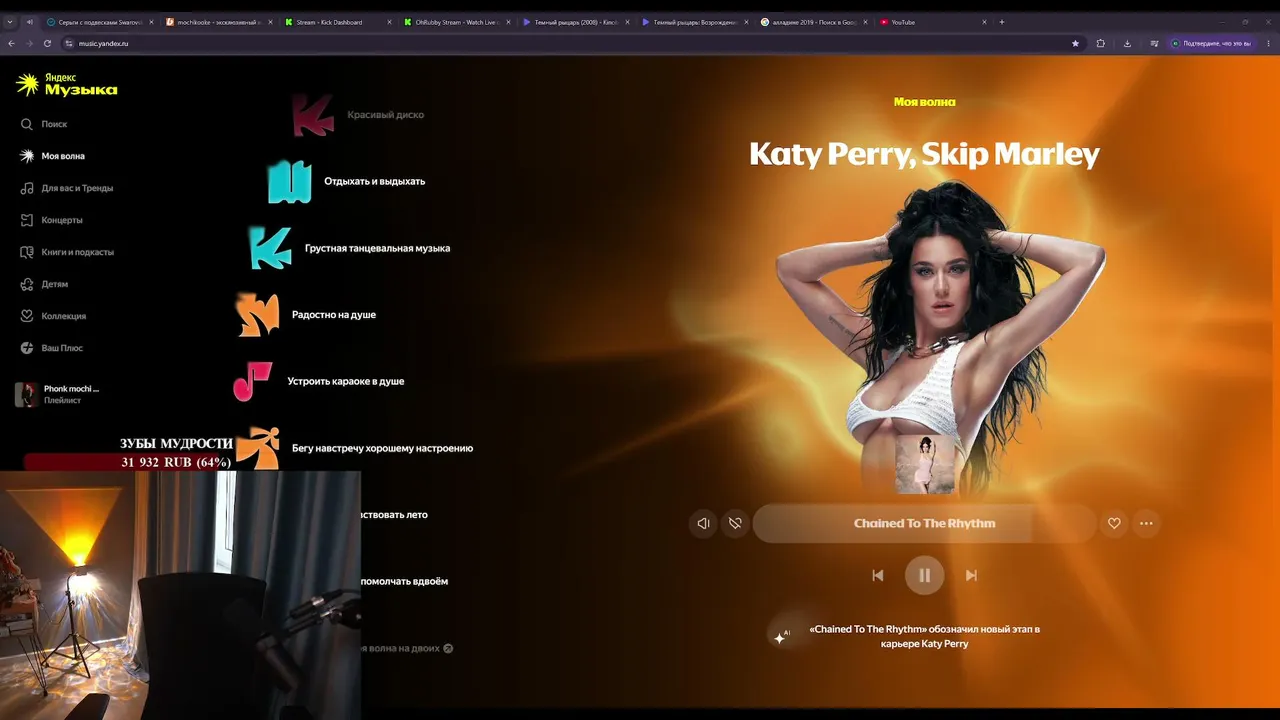
Task: Open browser downloads icon
Action: point(1127,43)
